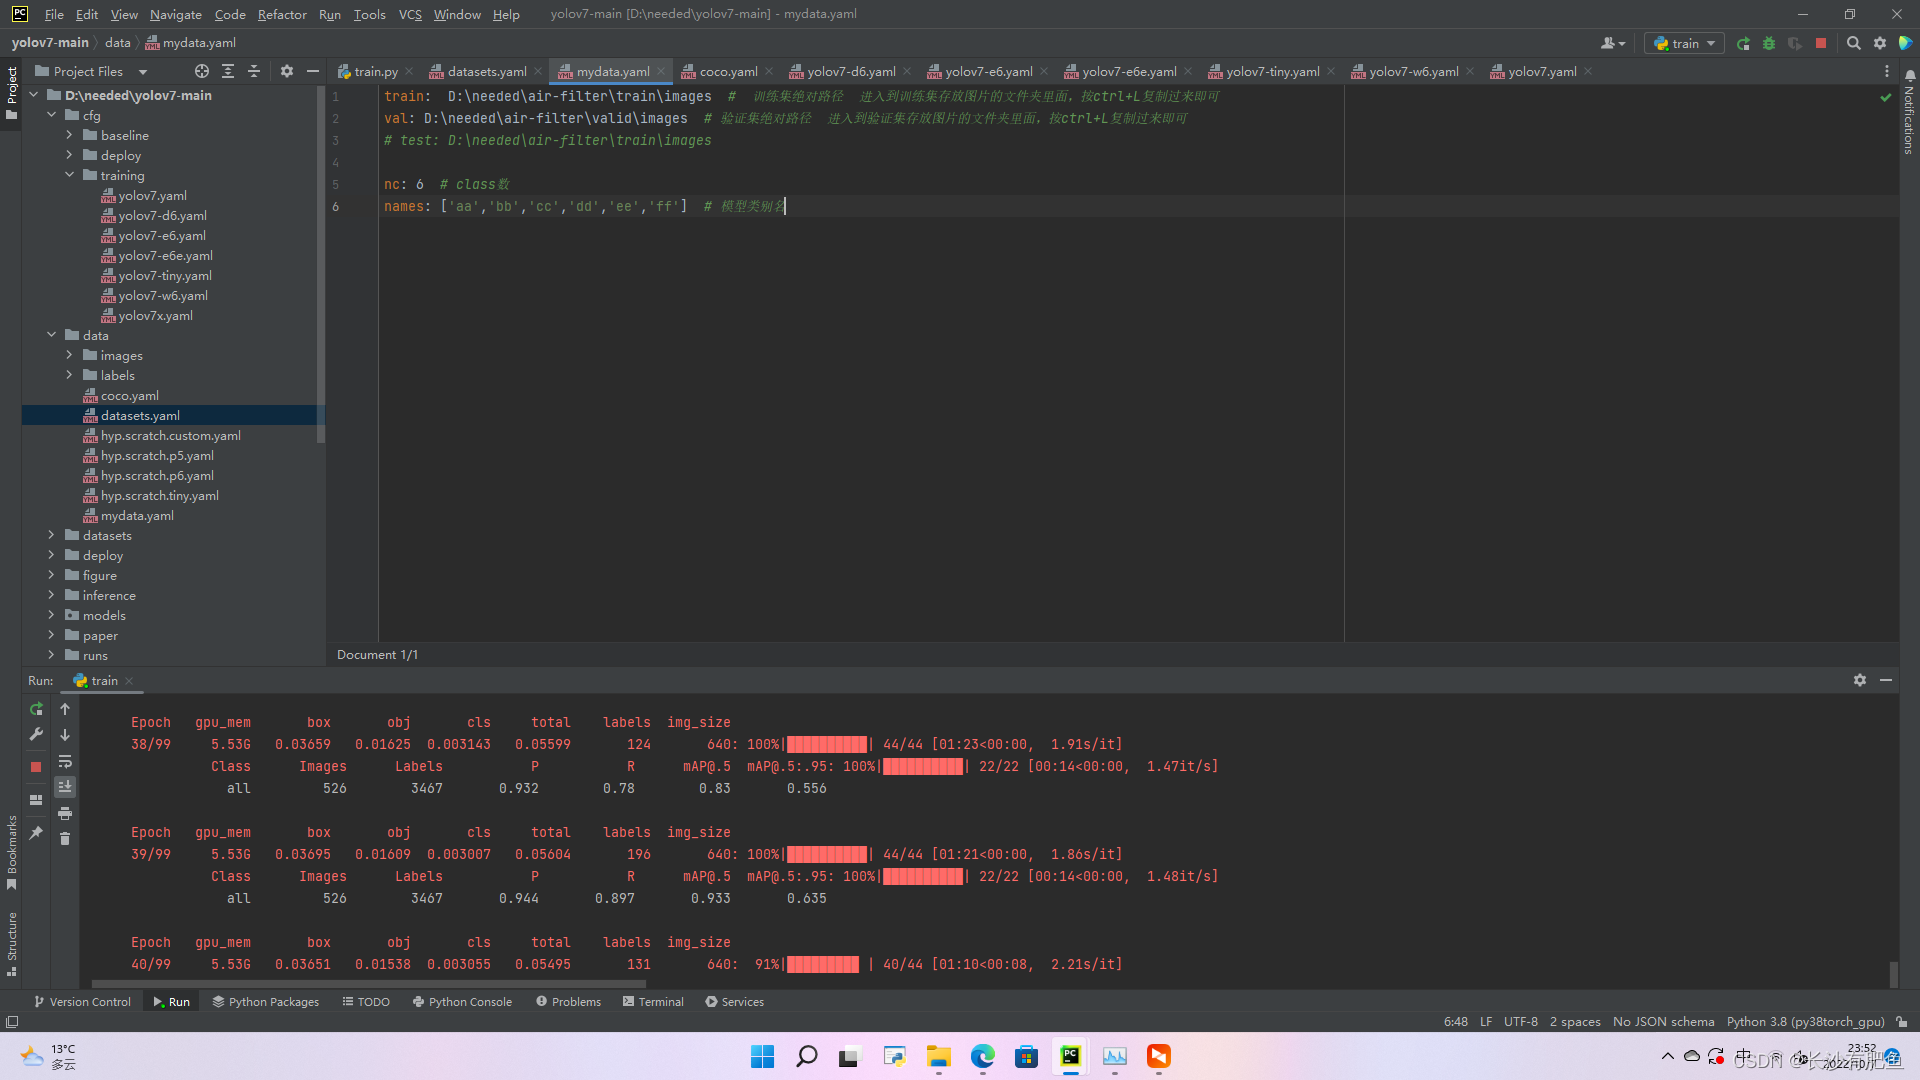1920x1080 pixels.
Task: Click the debug bug icon in the top toolbar
Action: pos(1769,43)
